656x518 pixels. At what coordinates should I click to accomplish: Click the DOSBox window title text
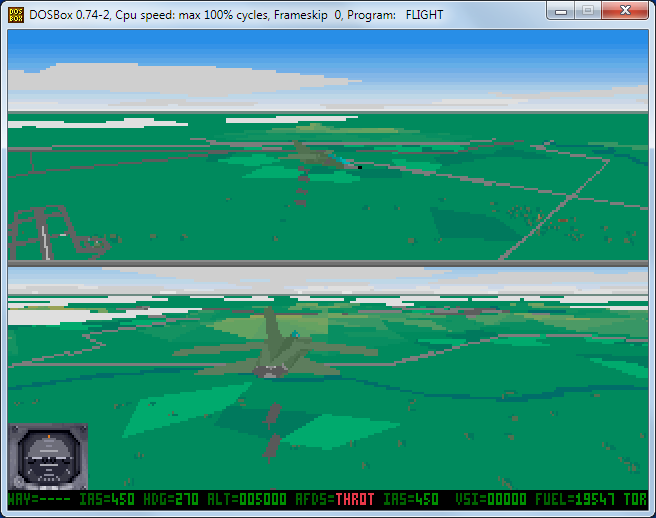(236, 15)
